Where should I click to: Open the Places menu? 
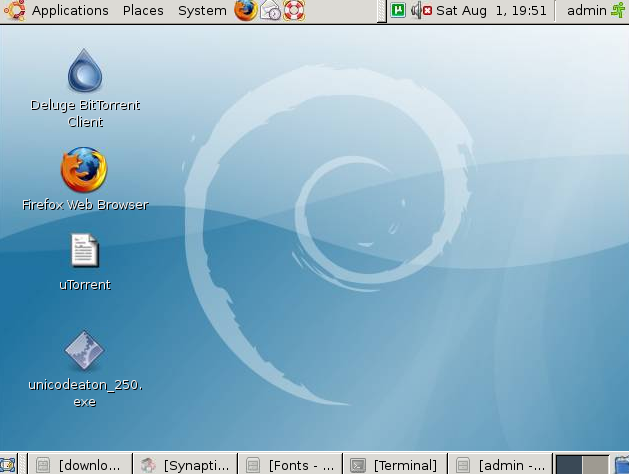[143, 11]
